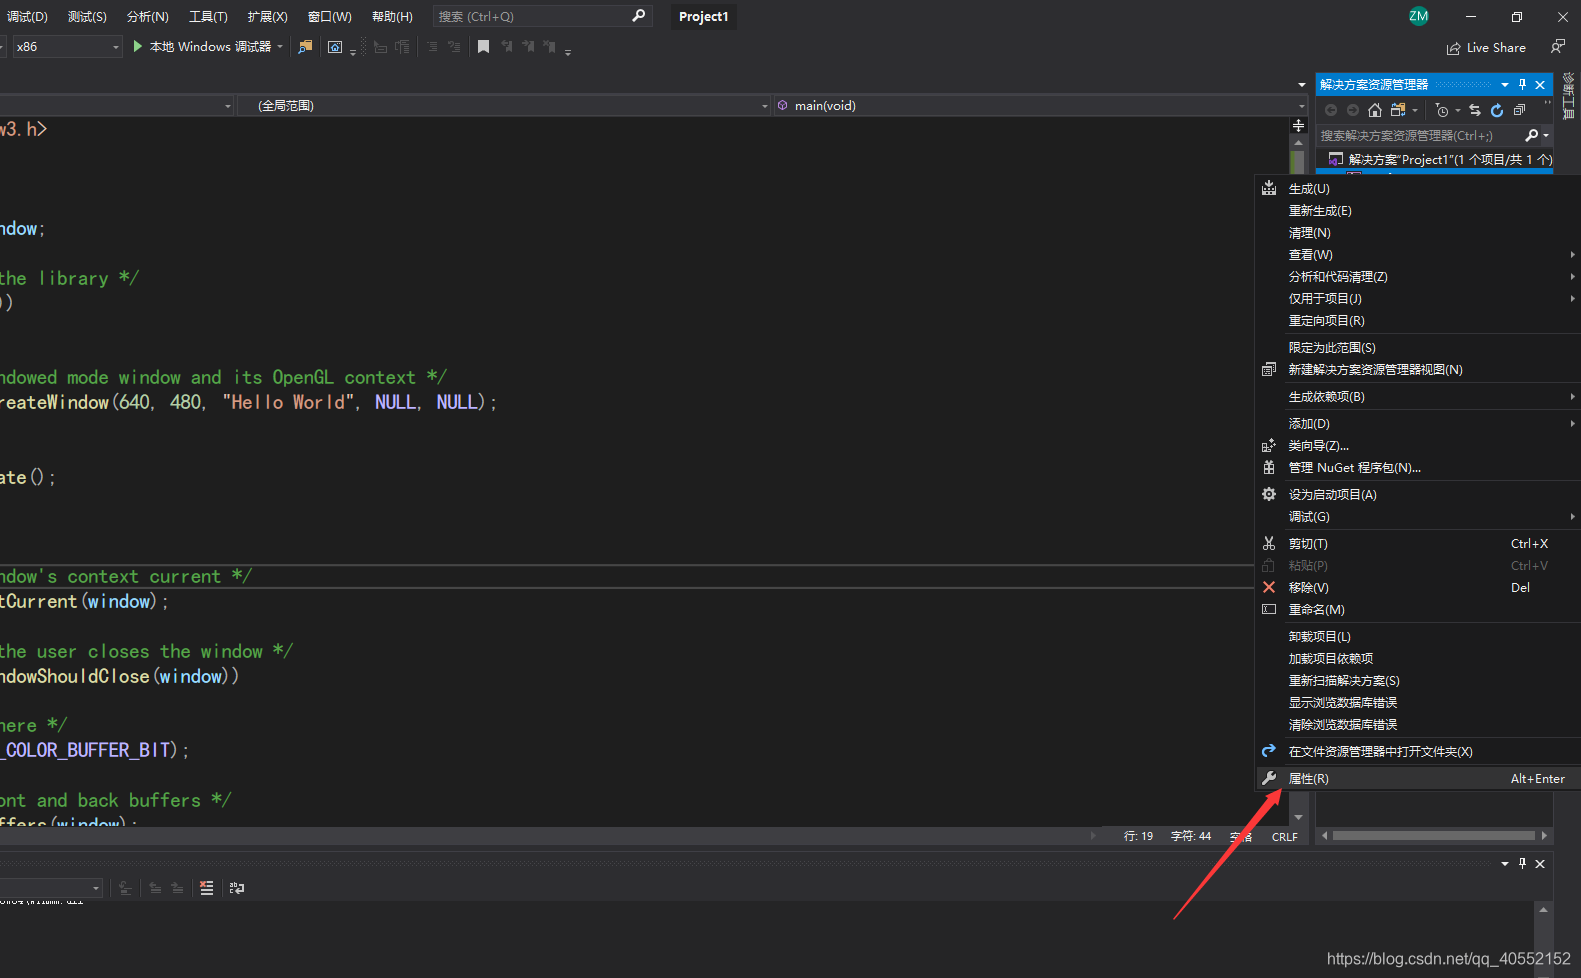
Task: Open the 调试(D) menu
Action: (x=27, y=17)
